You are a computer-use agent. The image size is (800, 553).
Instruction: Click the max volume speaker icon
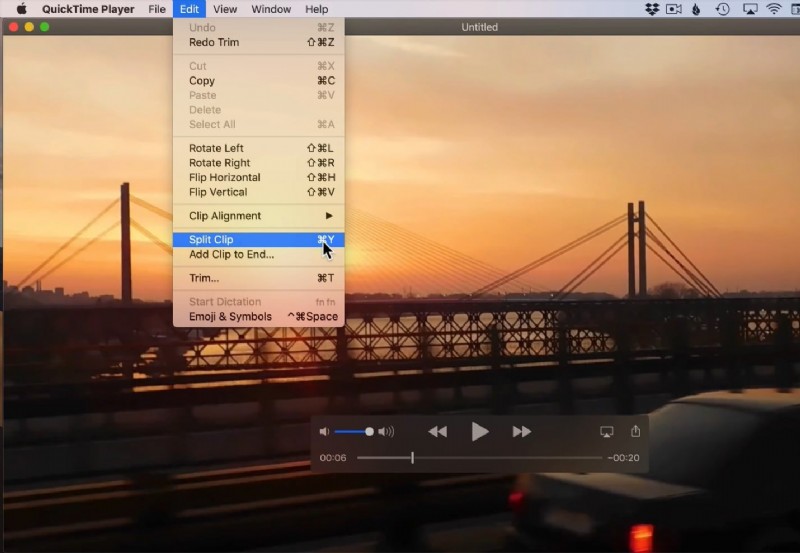coord(386,432)
